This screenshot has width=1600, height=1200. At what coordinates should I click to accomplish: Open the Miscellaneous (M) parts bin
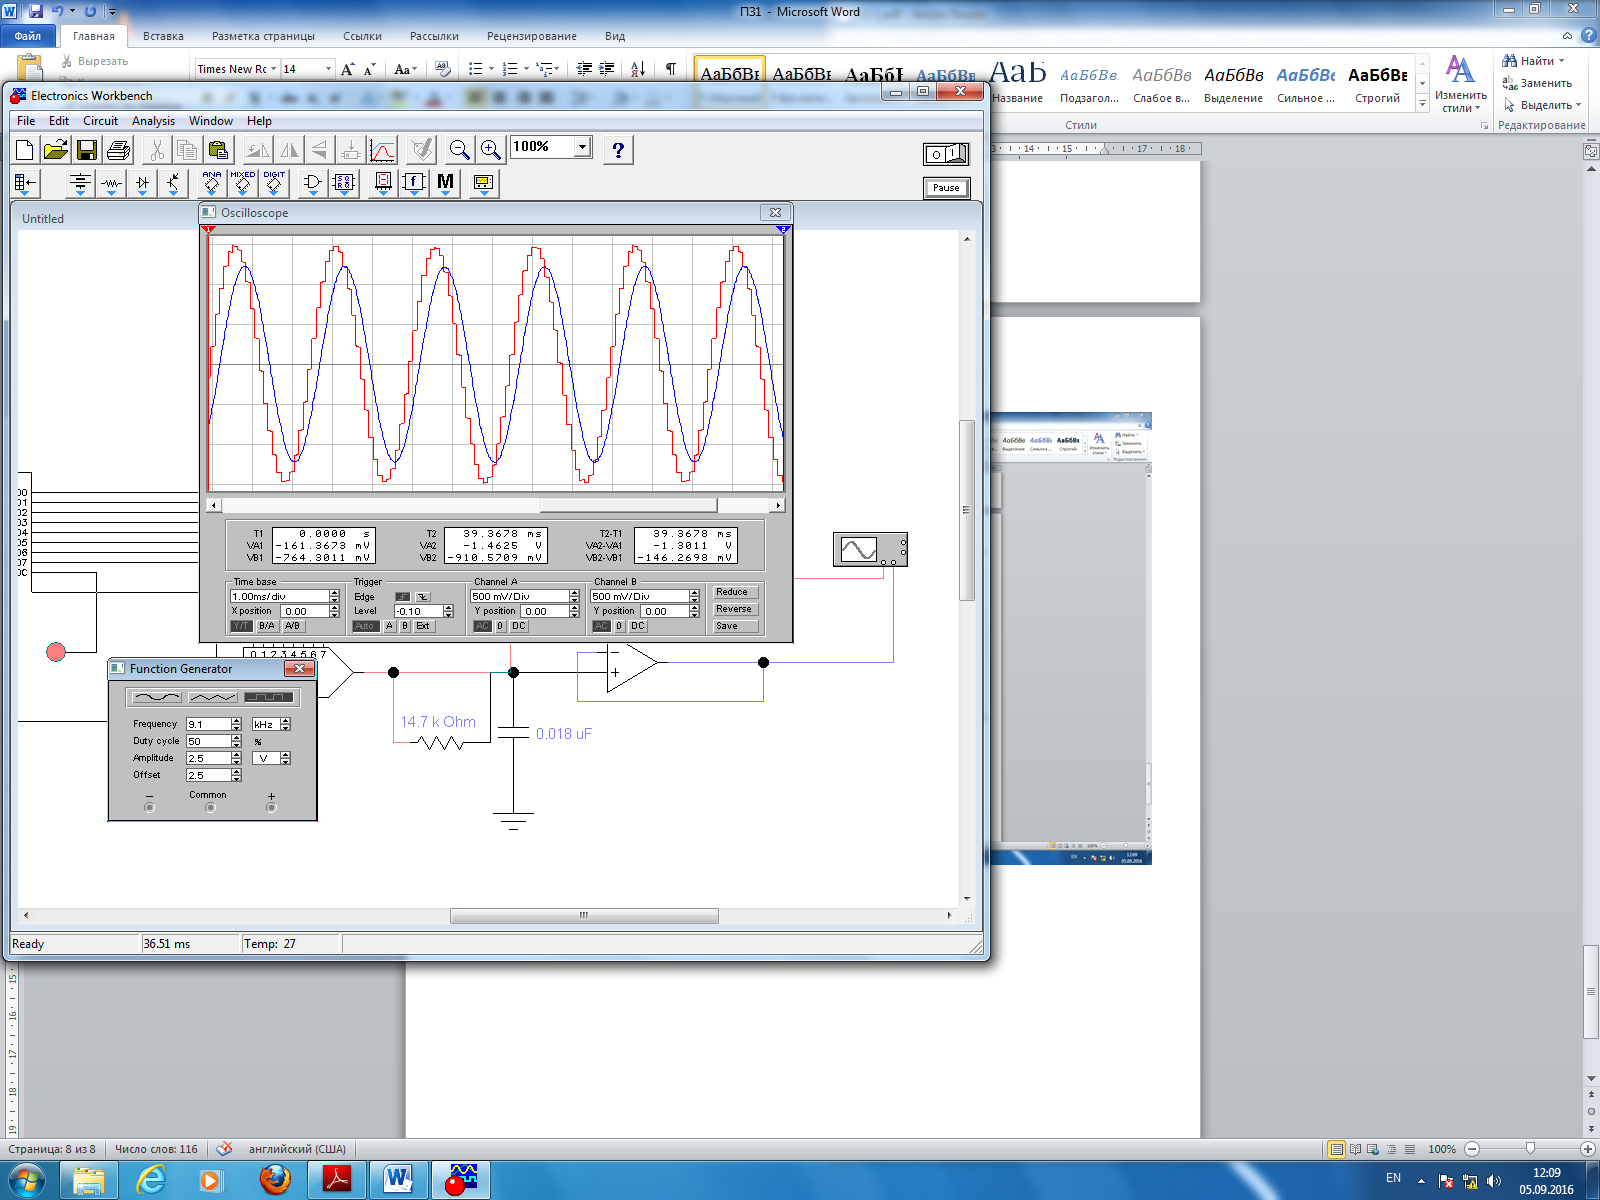click(445, 183)
